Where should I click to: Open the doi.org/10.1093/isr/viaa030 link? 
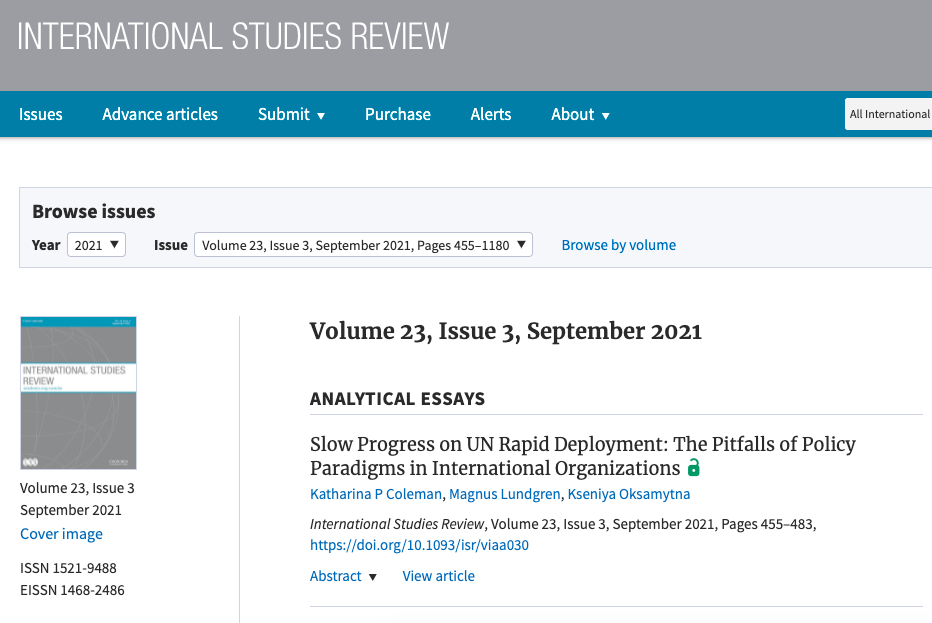coord(419,545)
